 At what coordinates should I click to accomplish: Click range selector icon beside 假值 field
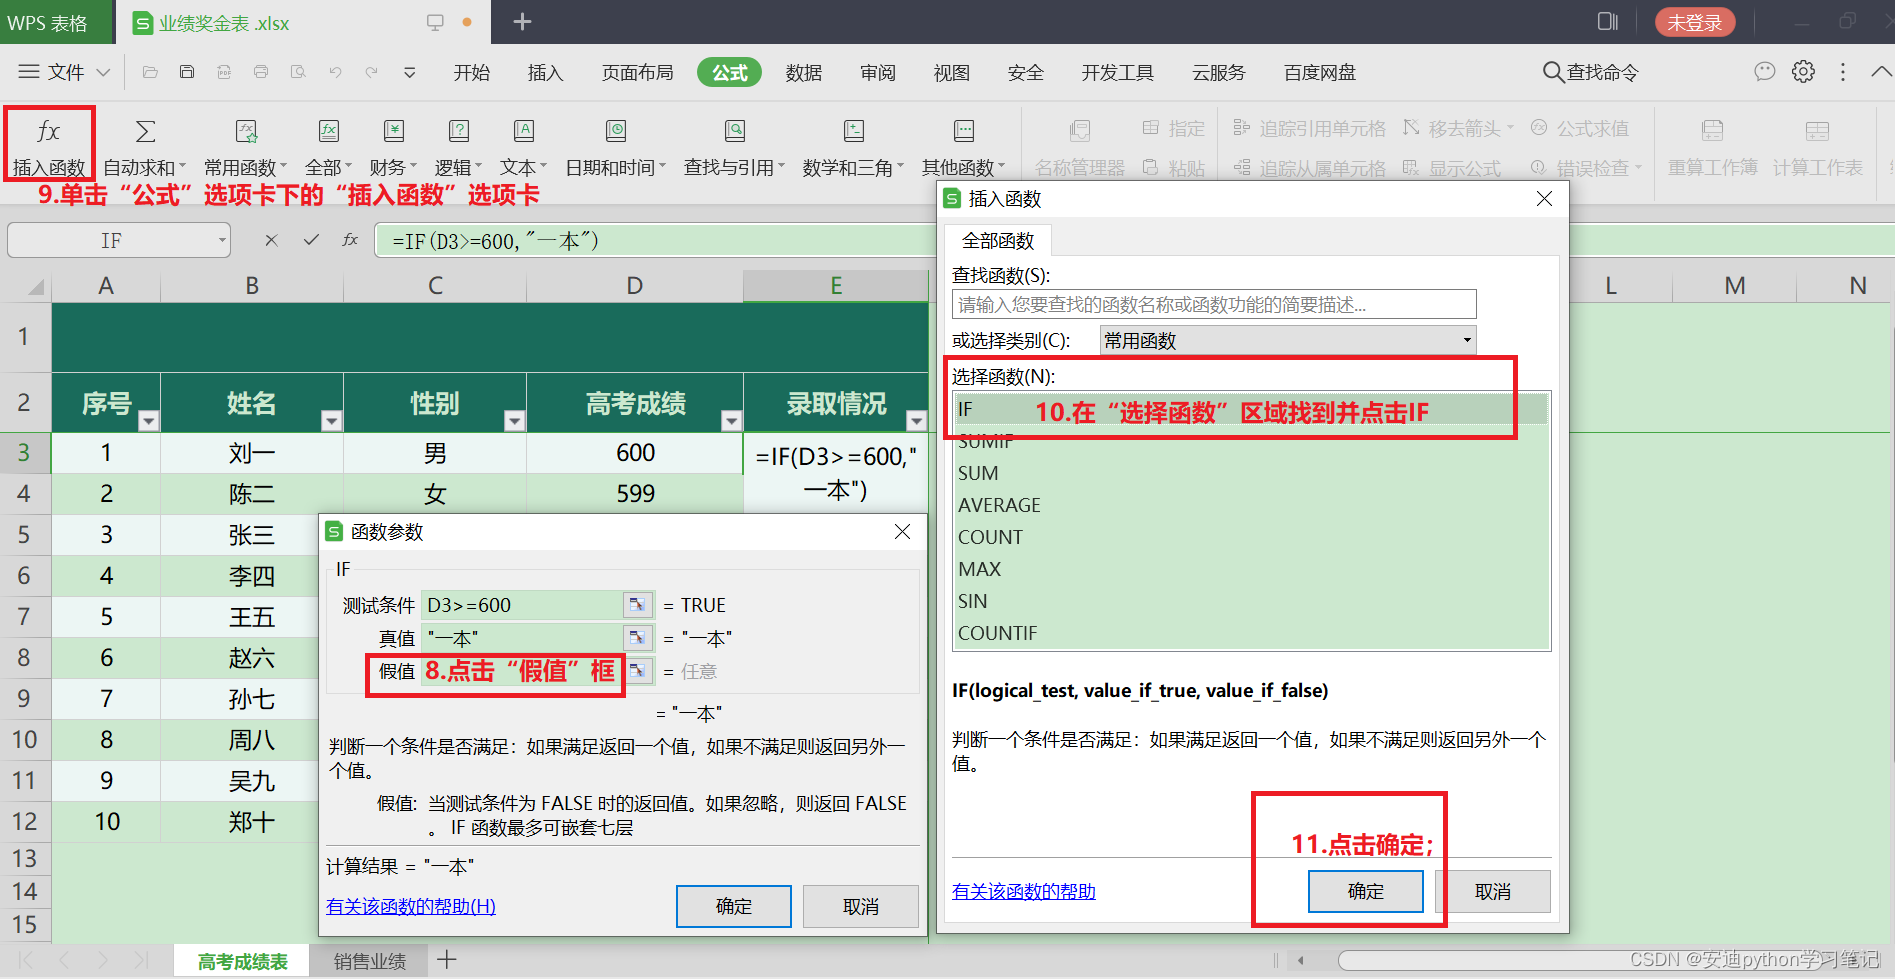[637, 671]
